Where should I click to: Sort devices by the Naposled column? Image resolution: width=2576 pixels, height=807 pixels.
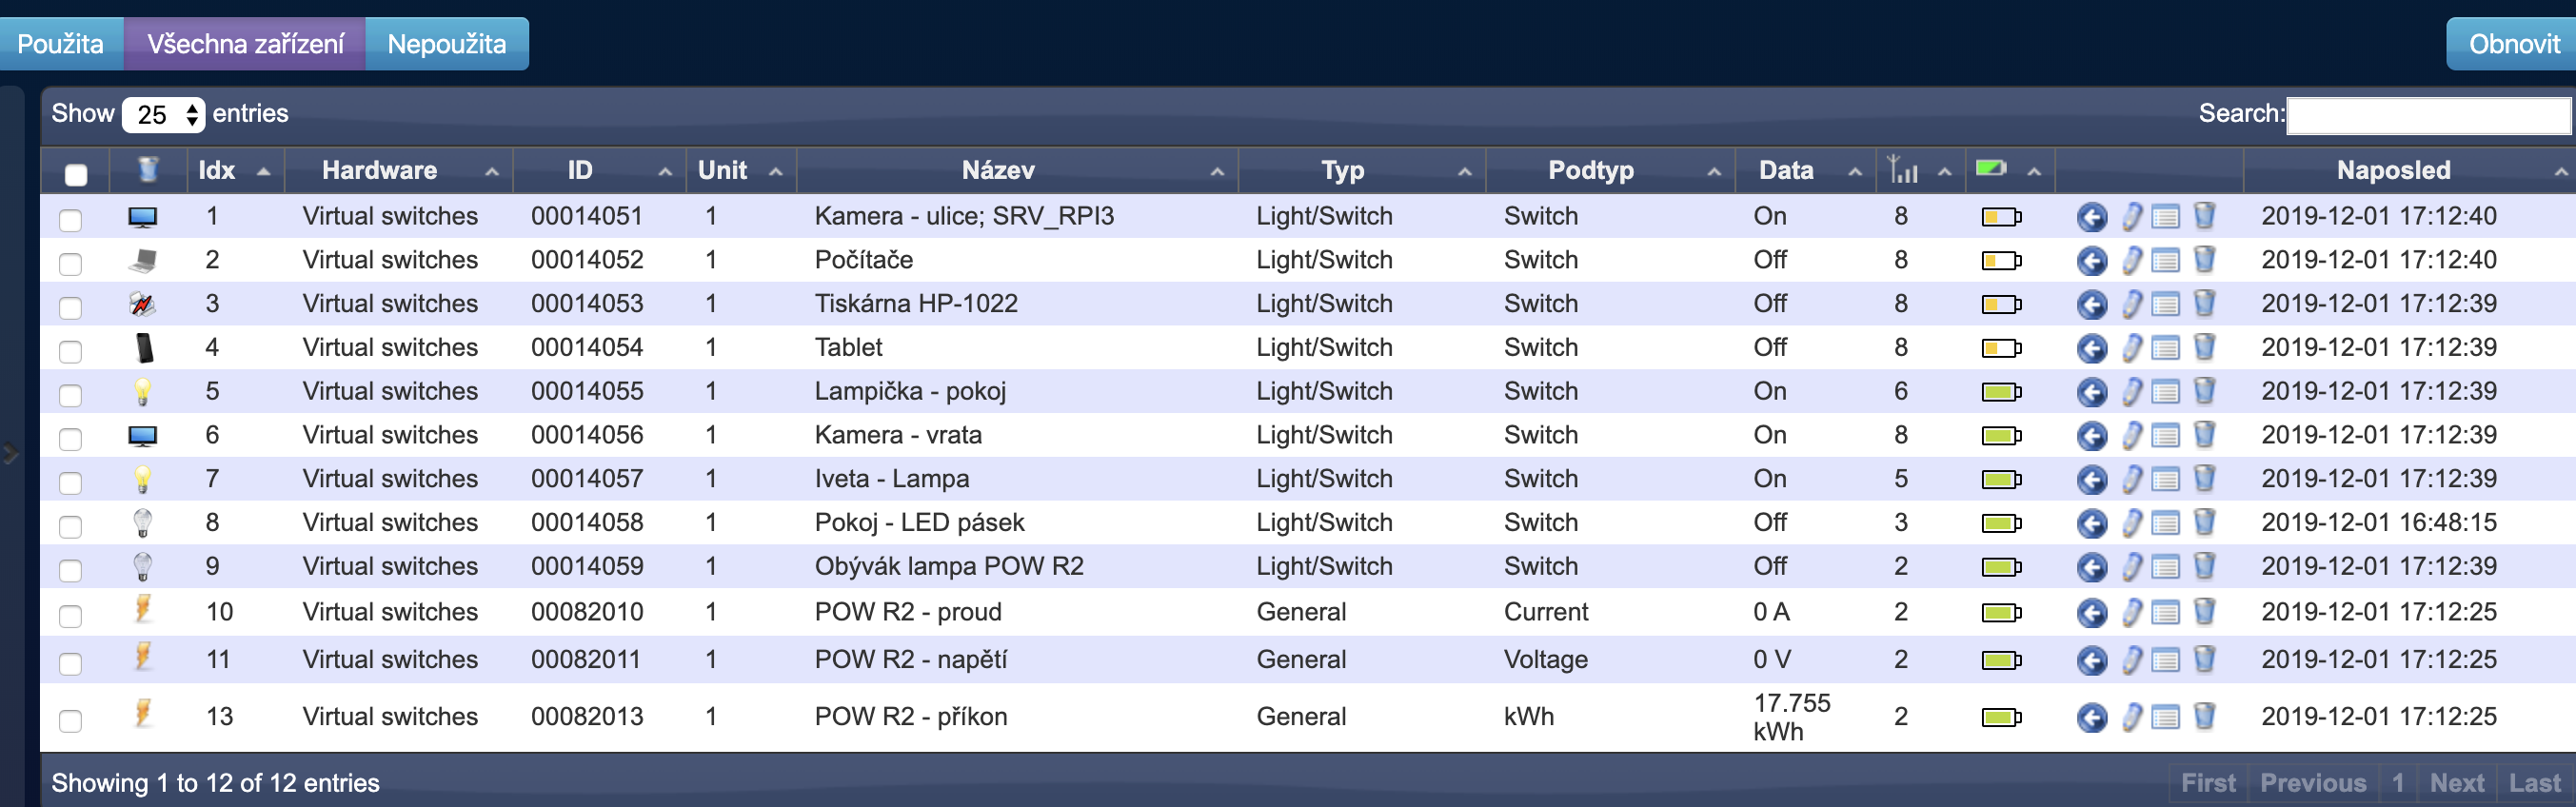tap(2392, 170)
